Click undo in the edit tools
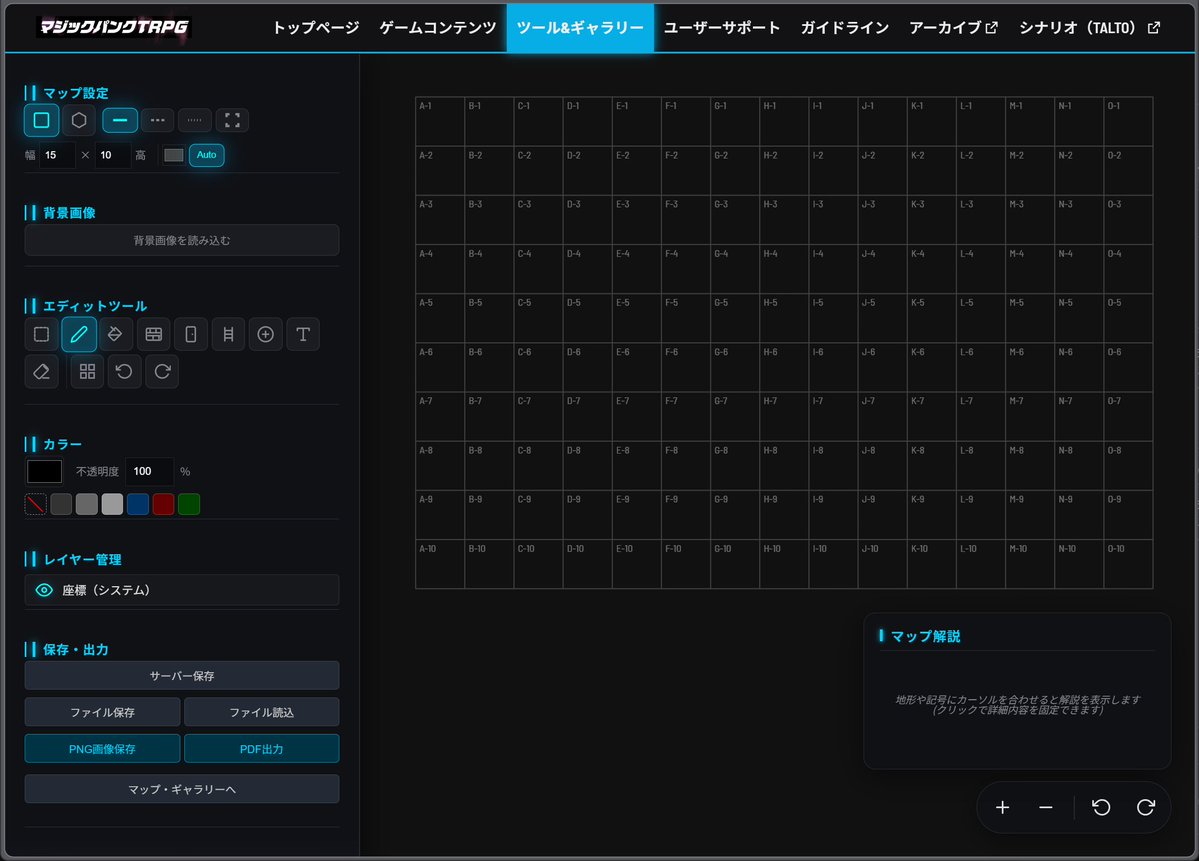The image size is (1199, 861). tap(124, 372)
